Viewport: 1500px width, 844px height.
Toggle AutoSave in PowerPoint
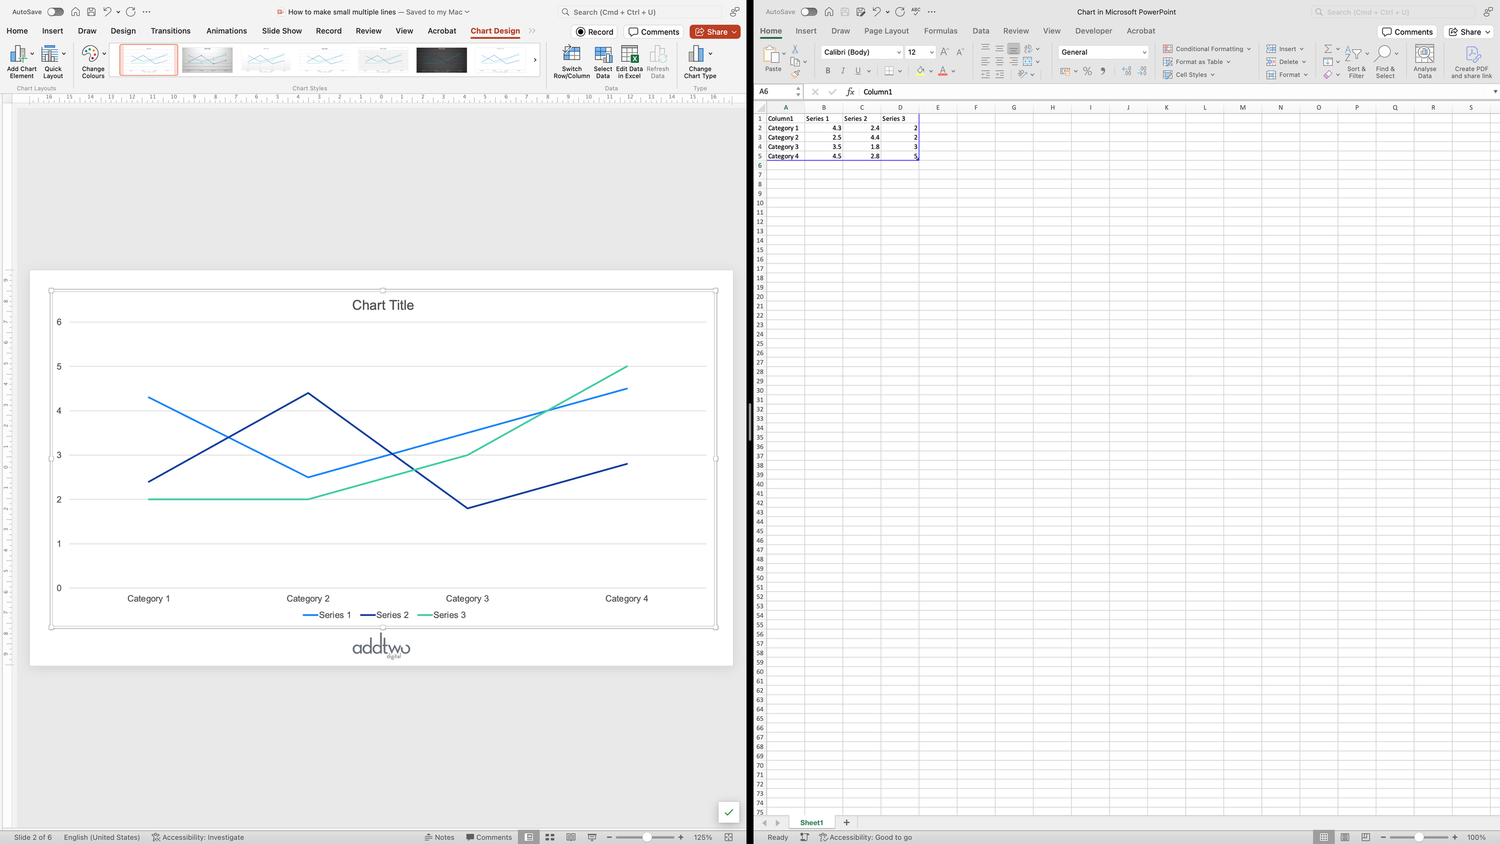coord(55,11)
